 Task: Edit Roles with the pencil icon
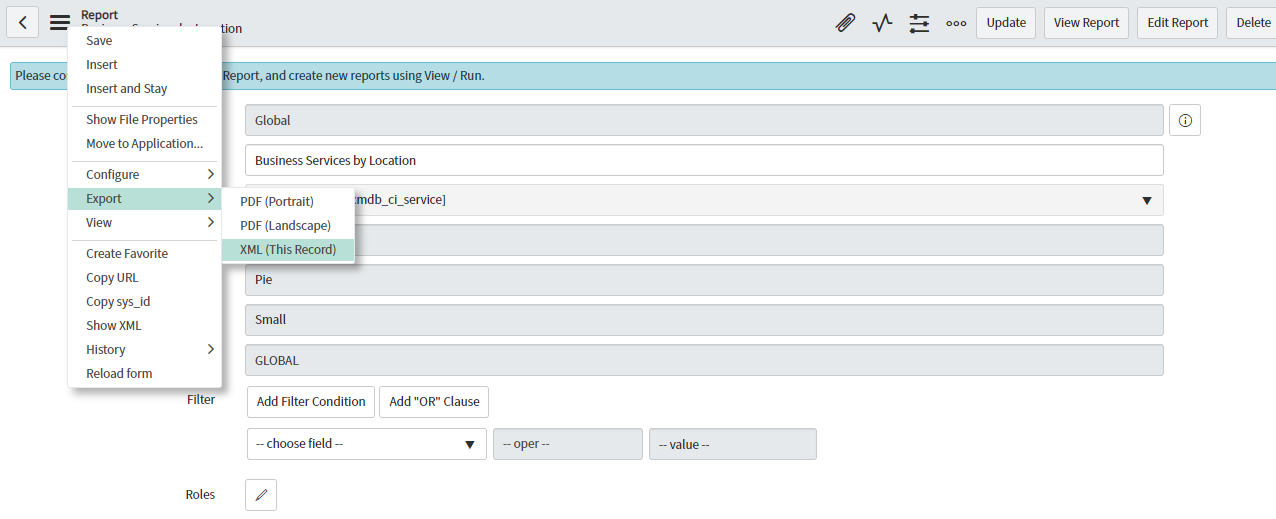coord(261,495)
